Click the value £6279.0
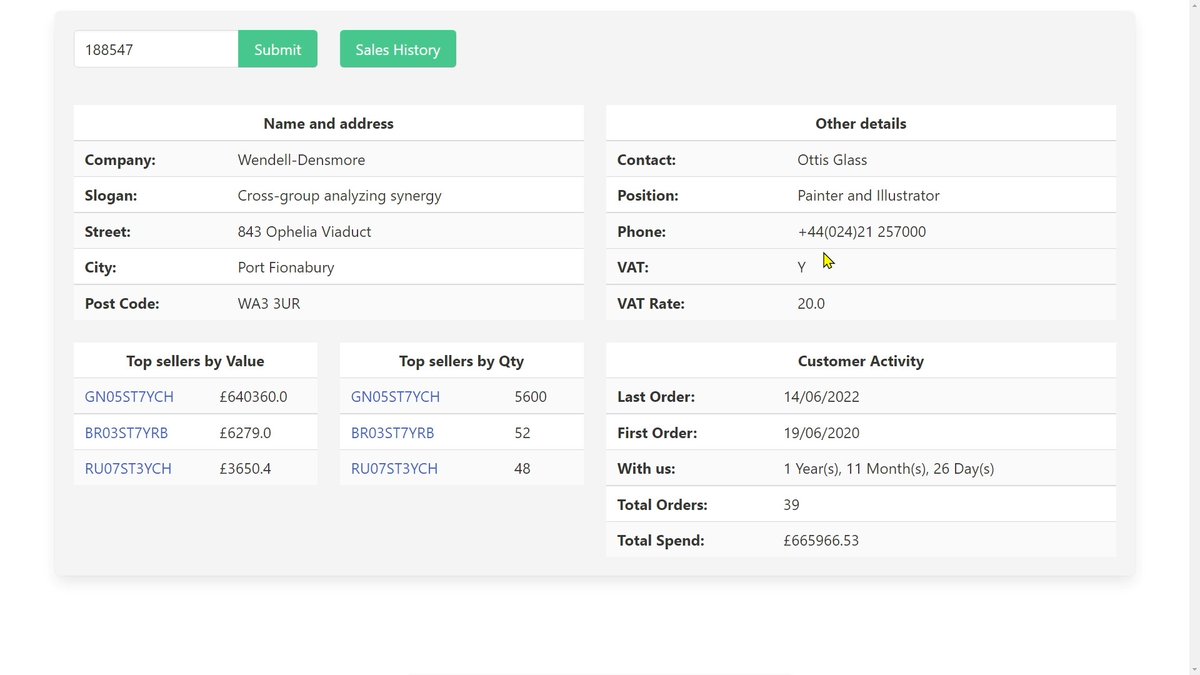The image size is (1200, 675). pos(245,433)
